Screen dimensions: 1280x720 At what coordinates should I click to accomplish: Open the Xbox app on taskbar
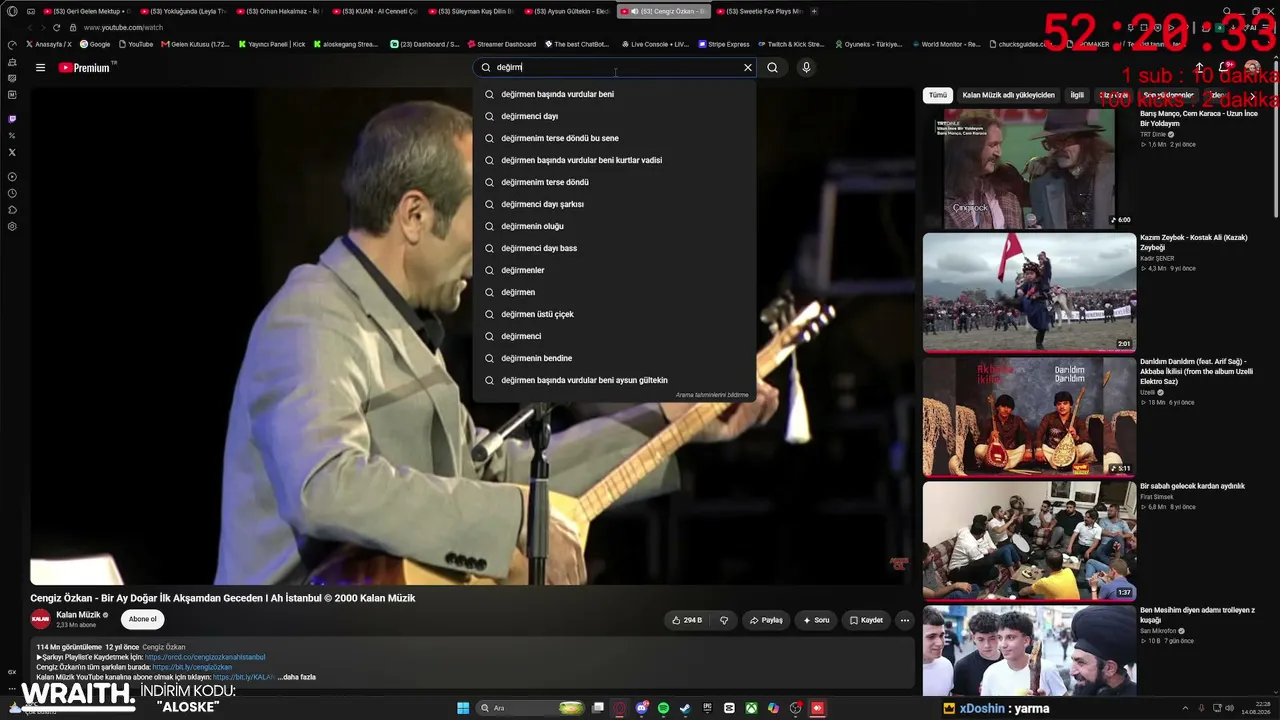(x=751, y=708)
